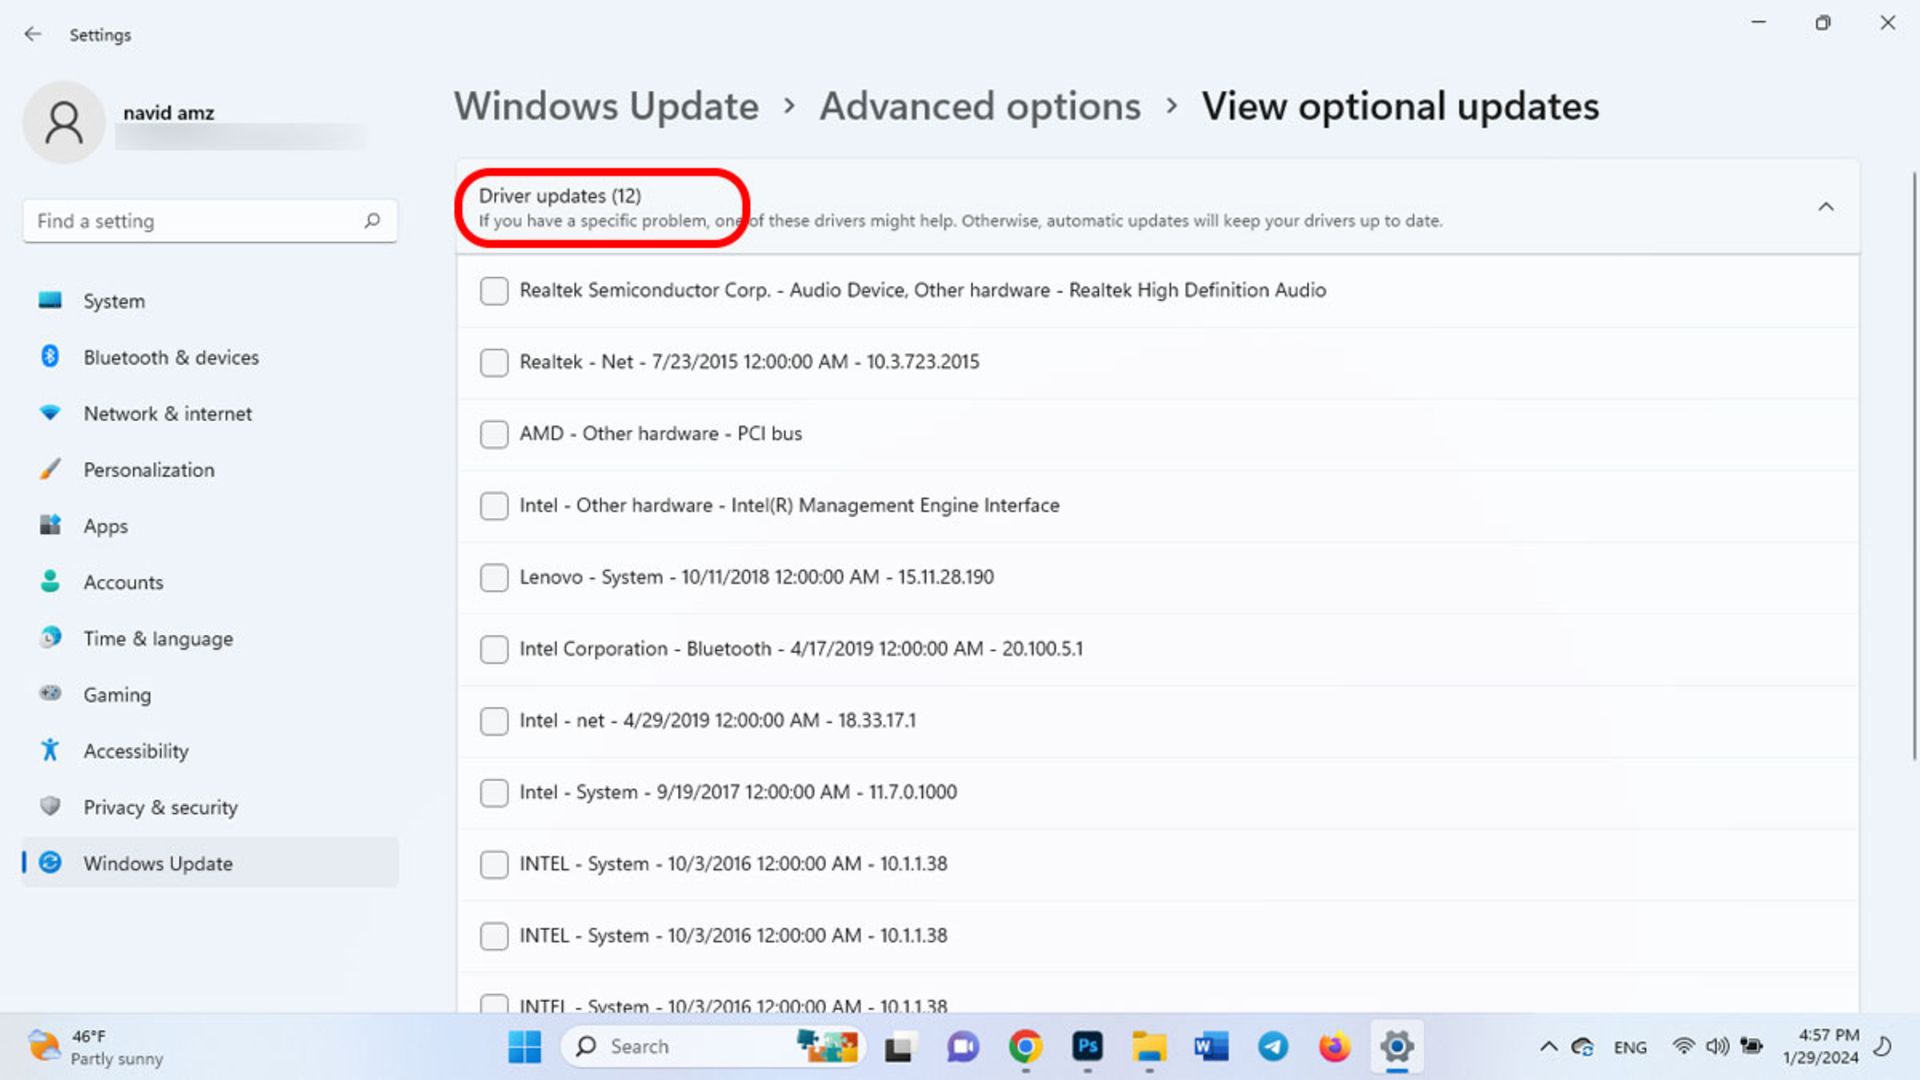This screenshot has height=1080, width=1920.
Task: Check Realtek Net 10.3.723.2015 driver
Action: (x=494, y=362)
